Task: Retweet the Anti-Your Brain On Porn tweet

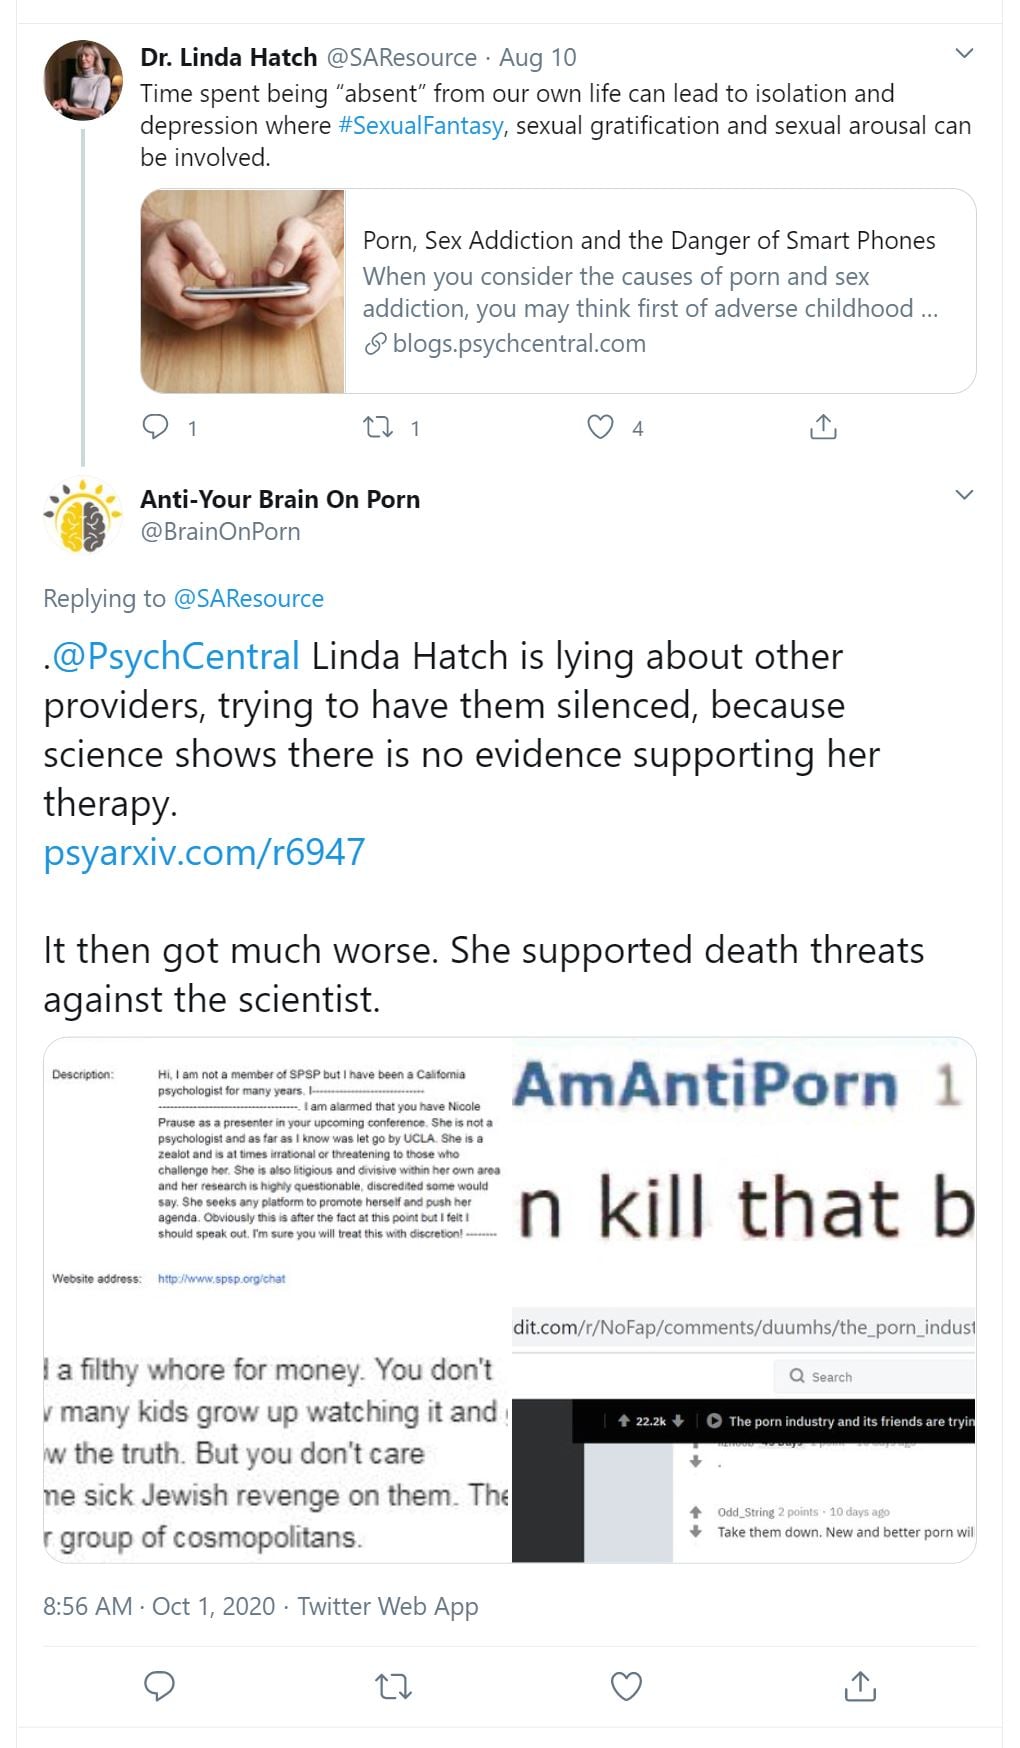Action: pos(393,1687)
